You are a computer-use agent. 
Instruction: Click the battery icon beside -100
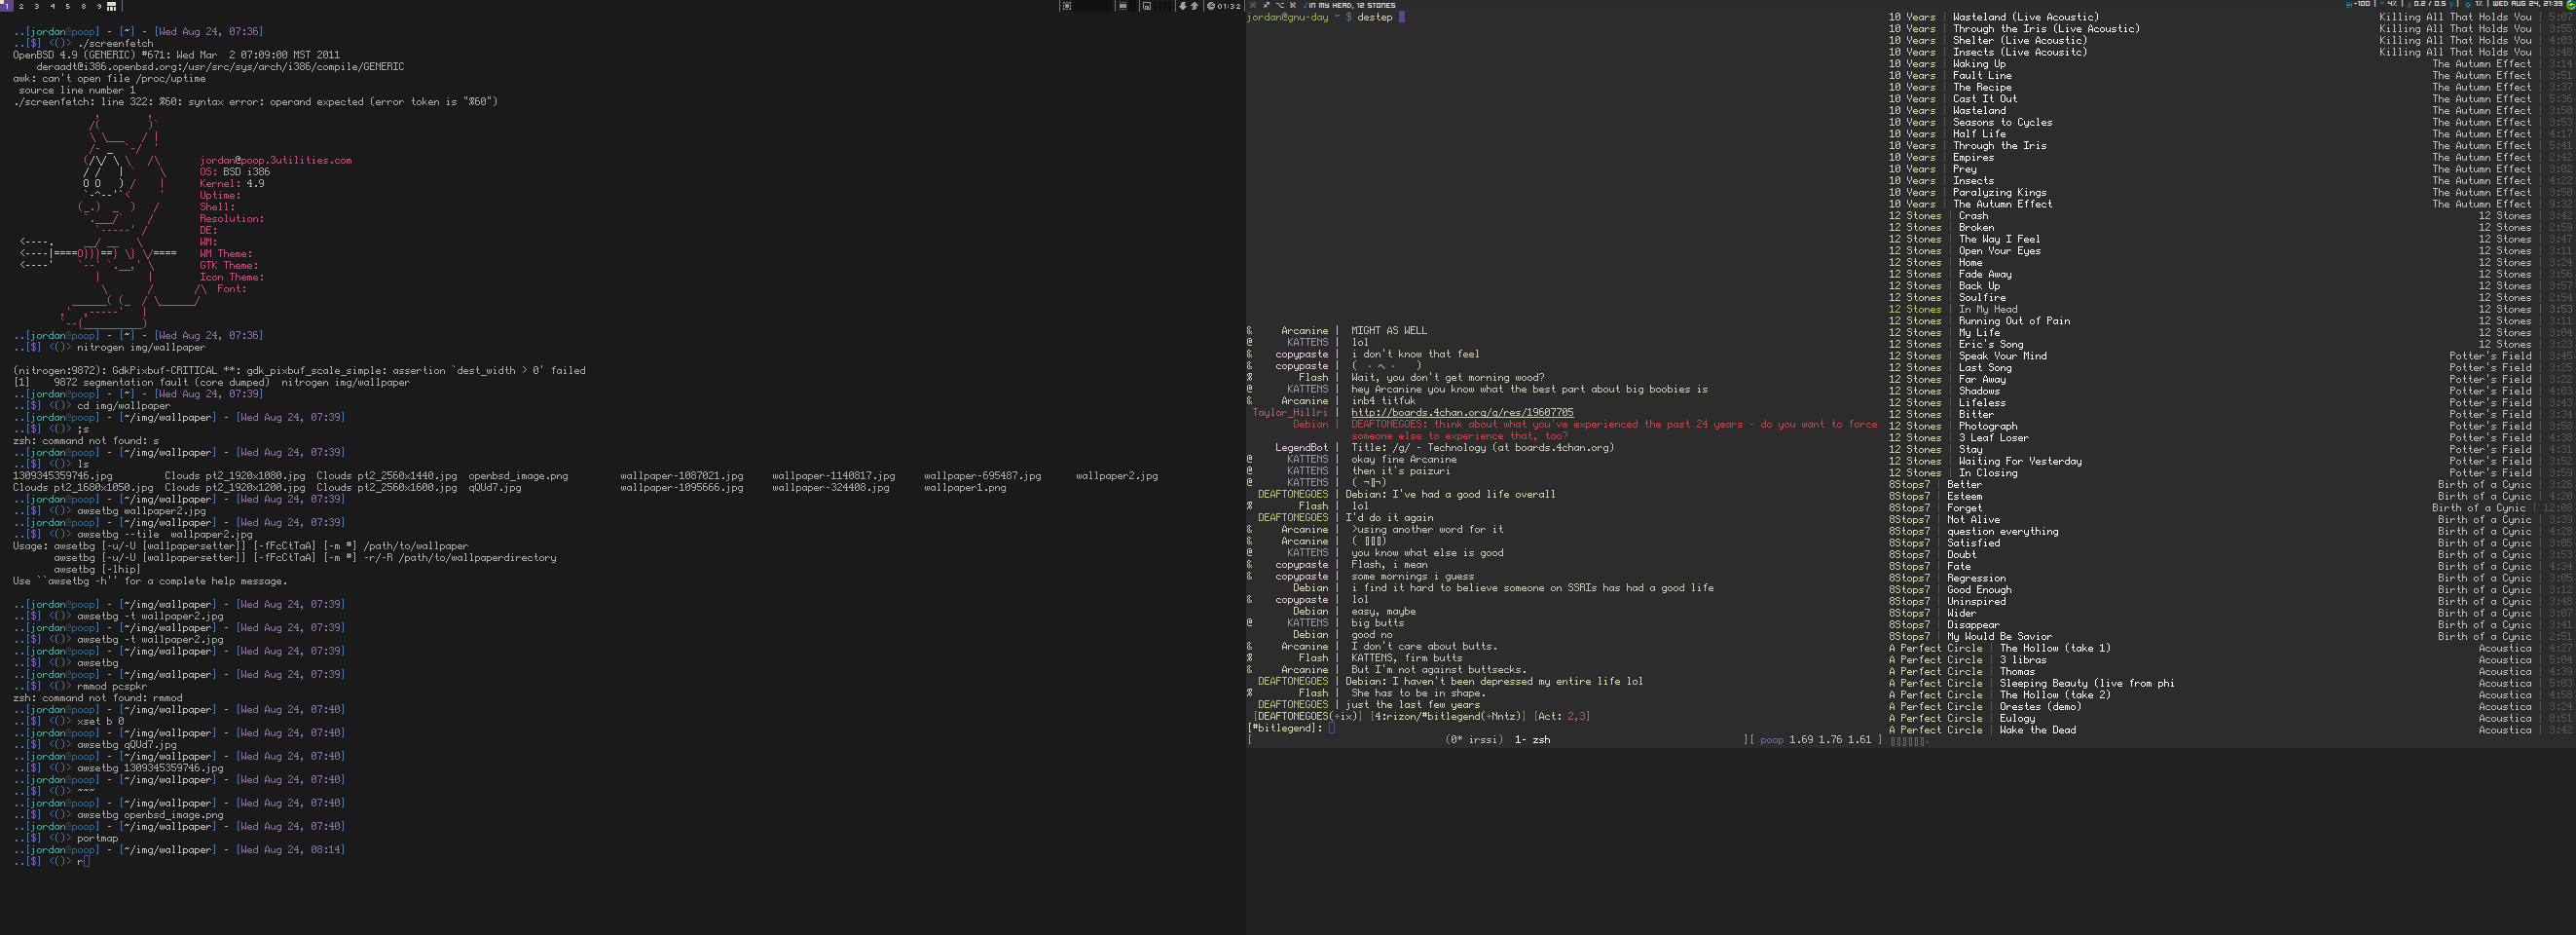pos(2348,4)
